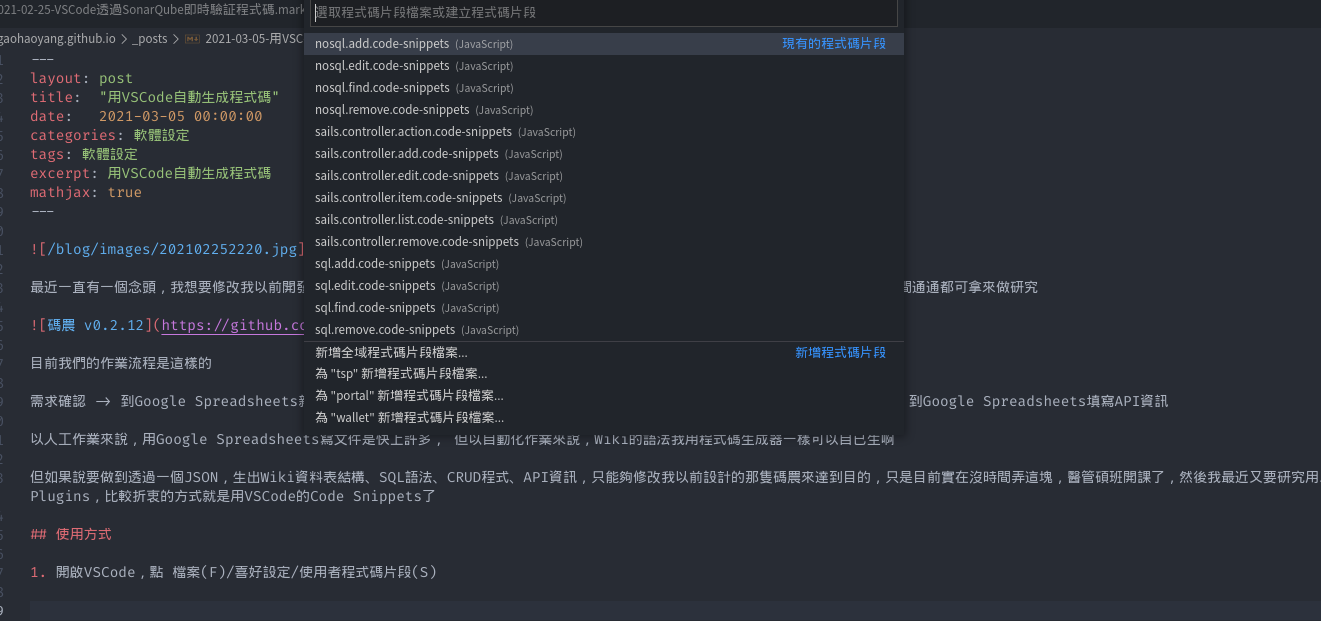Click the markdown file icon in the breadcrumb
This screenshot has height=621, width=1321.
(x=193, y=39)
